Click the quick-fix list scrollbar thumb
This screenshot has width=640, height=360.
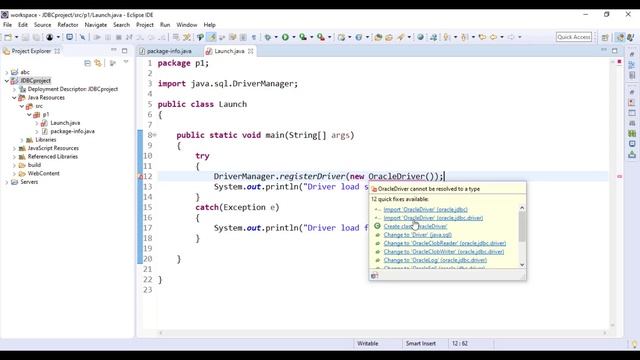point(522,227)
